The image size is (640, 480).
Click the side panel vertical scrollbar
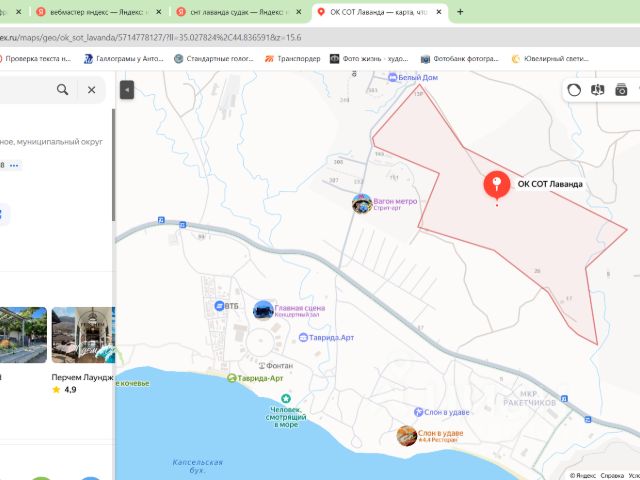113,165
